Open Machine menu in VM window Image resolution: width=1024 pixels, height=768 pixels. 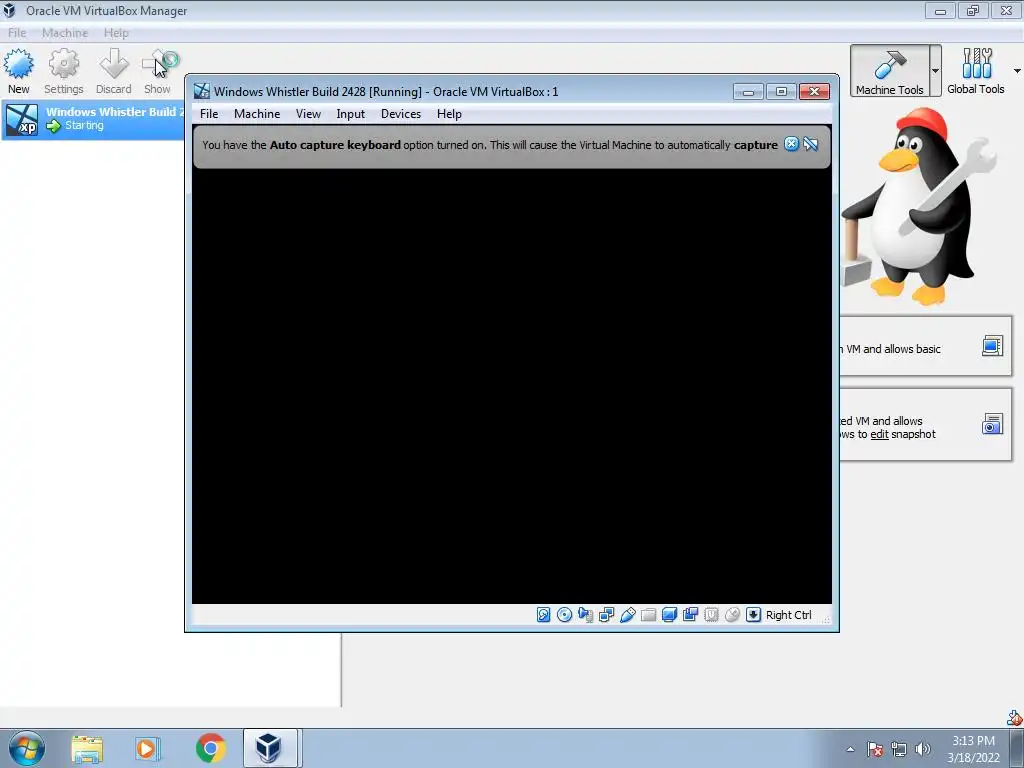[x=257, y=114]
